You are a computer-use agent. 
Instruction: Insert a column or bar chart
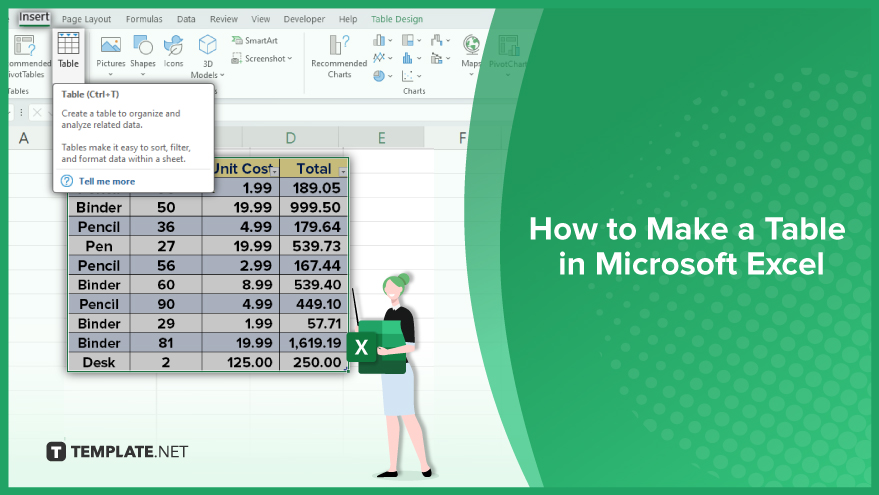tap(380, 40)
